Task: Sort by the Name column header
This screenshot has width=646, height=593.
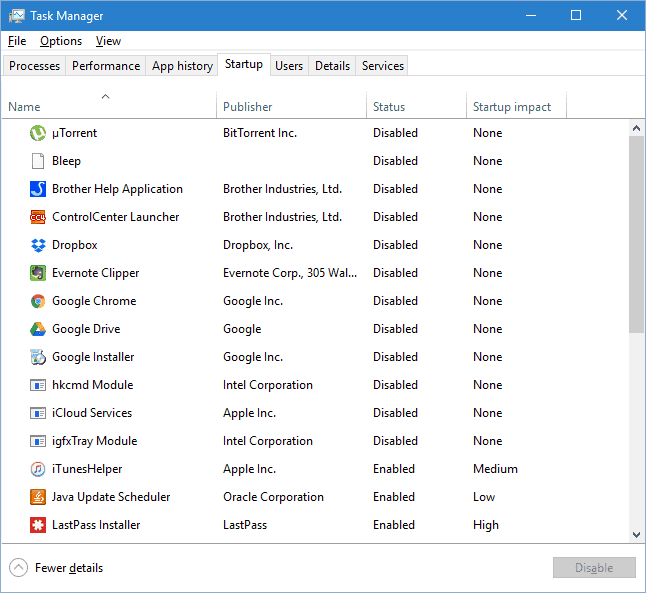Action: 109,105
